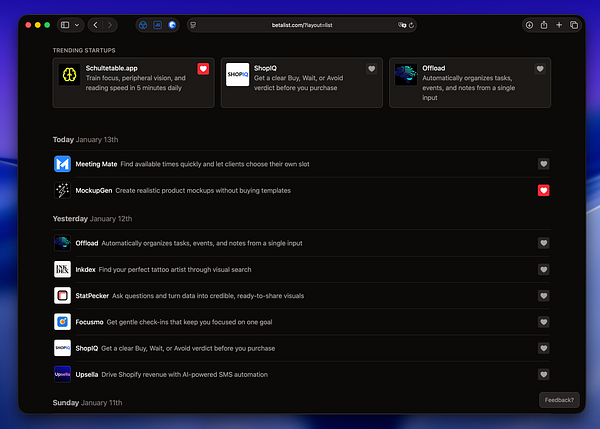Click 'Drive Shopify revenue' description text
The width and height of the screenshot is (600, 429).
point(184,374)
